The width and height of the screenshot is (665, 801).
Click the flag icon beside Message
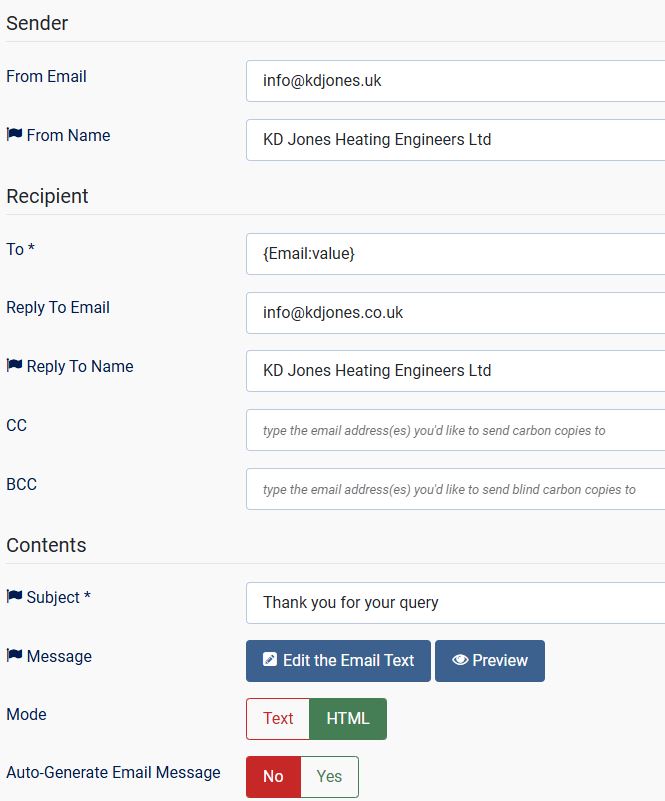pyautogui.click(x=13, y=657)
